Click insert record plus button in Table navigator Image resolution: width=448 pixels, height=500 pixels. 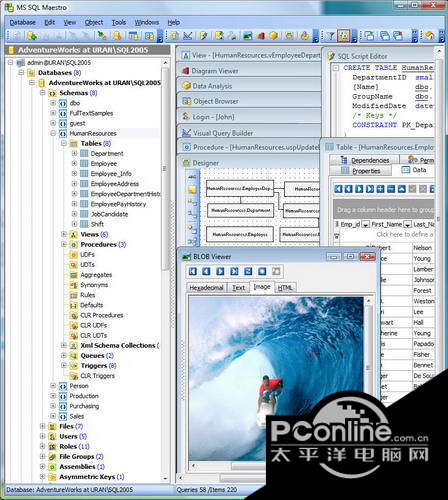coord(380,189)
